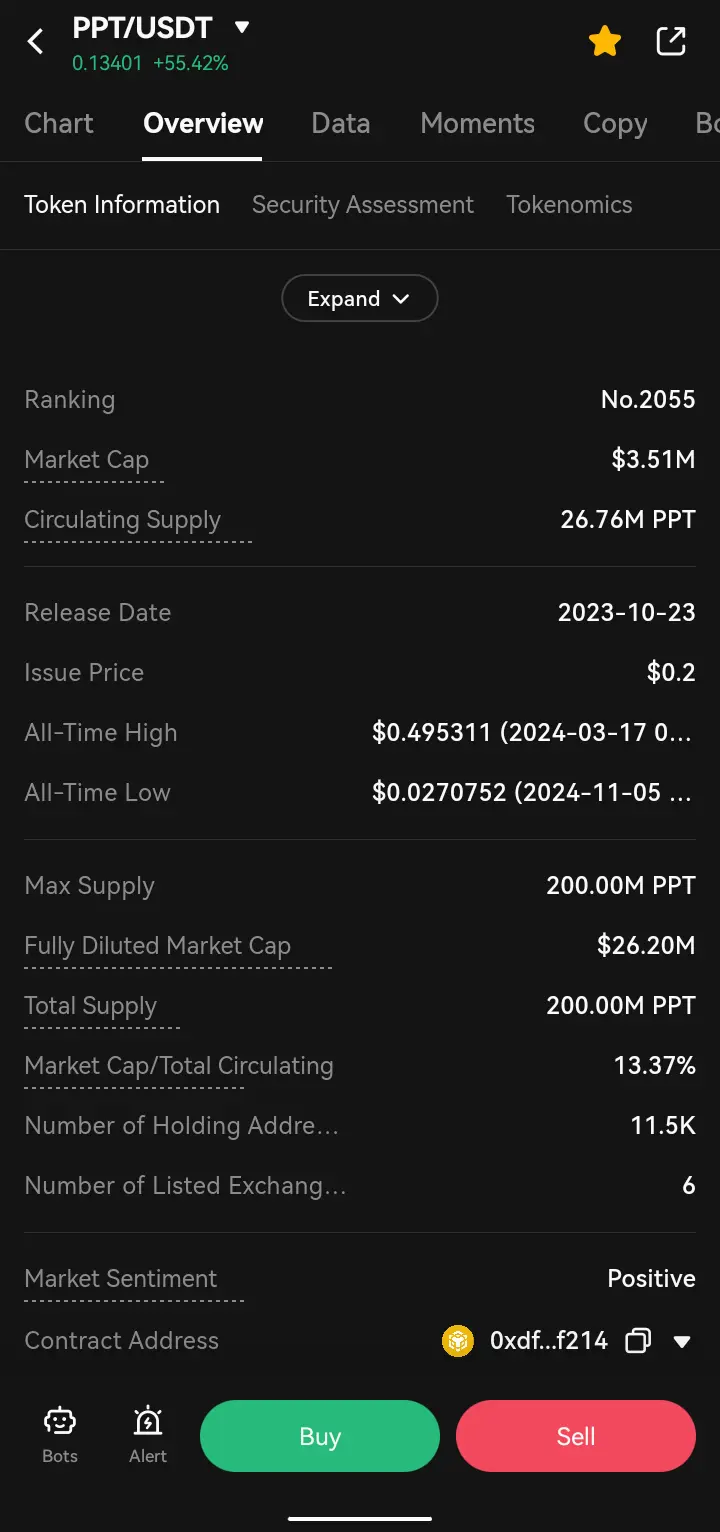This screenshot has height=1532, width=720.
Task: Open the Bots robot icon
Action: pyautogui.click(x=60, y=1421)
